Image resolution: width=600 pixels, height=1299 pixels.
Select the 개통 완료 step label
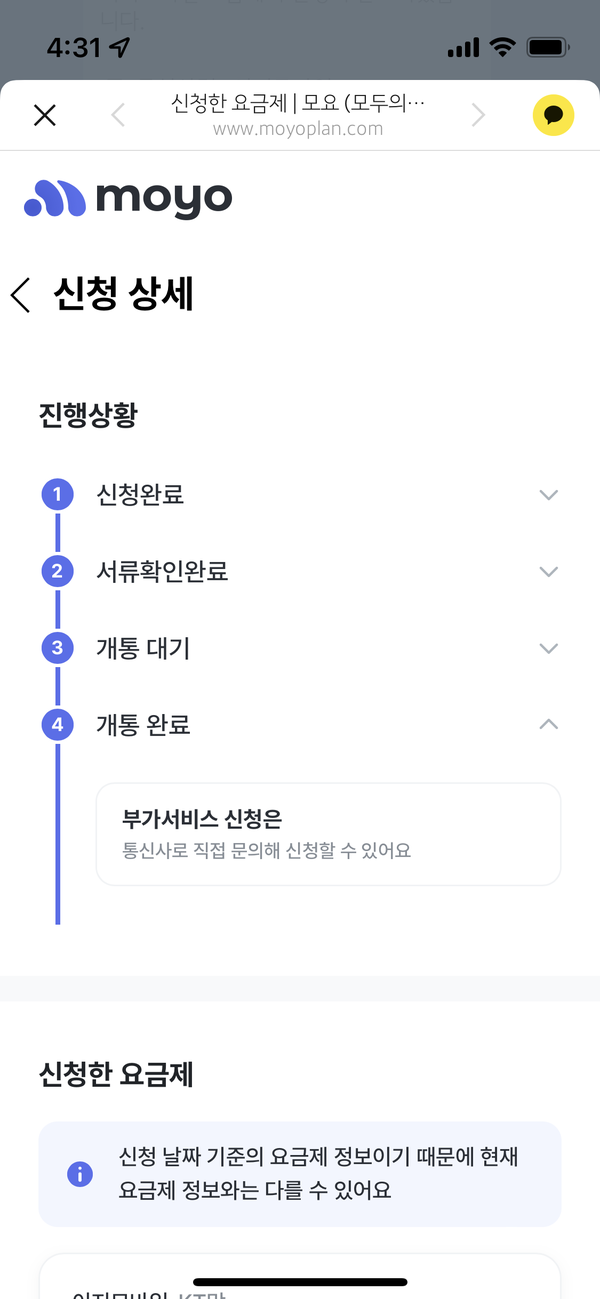pos(143,725)
